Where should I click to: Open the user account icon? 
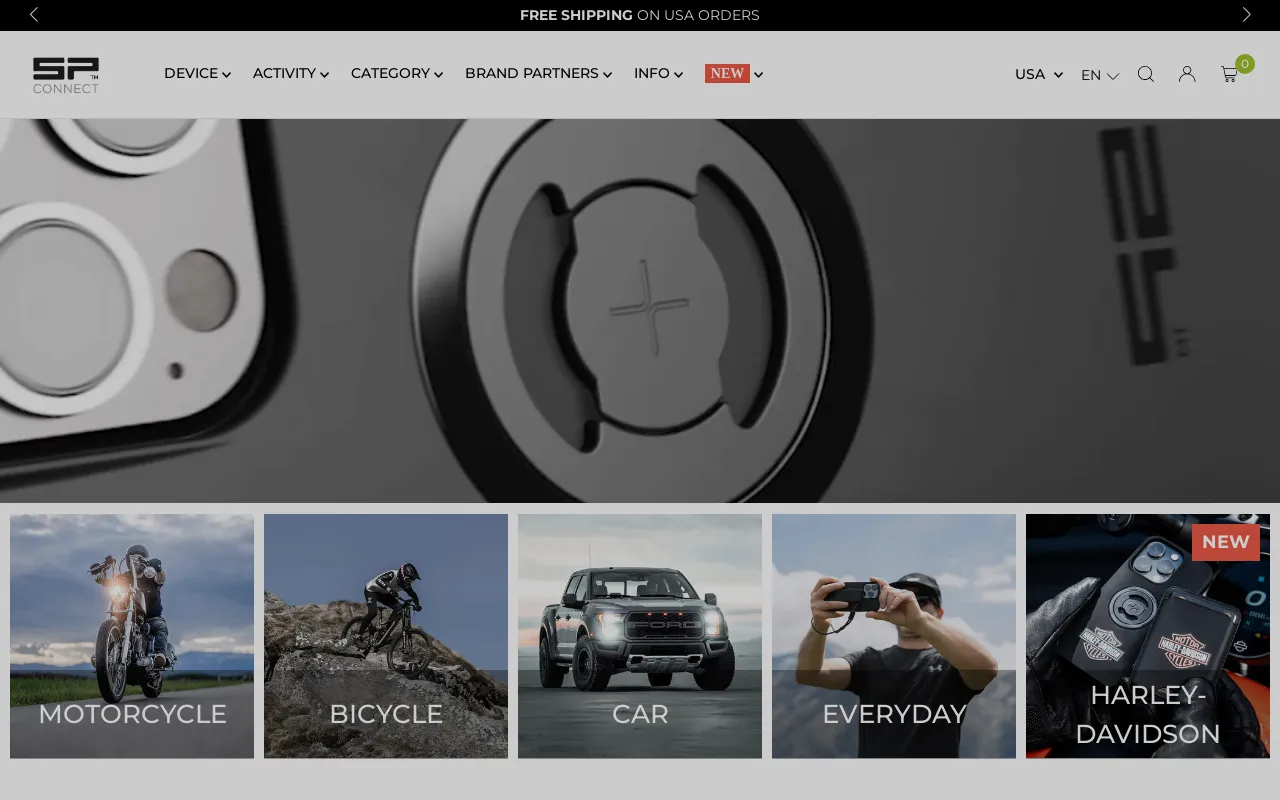(1187, 74)
